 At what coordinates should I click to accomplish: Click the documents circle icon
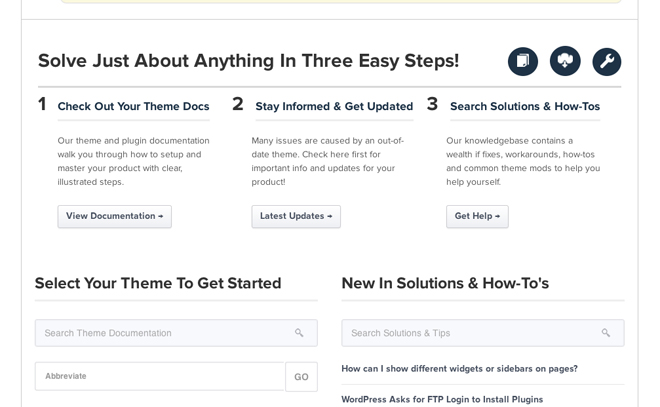coord(523,61)
